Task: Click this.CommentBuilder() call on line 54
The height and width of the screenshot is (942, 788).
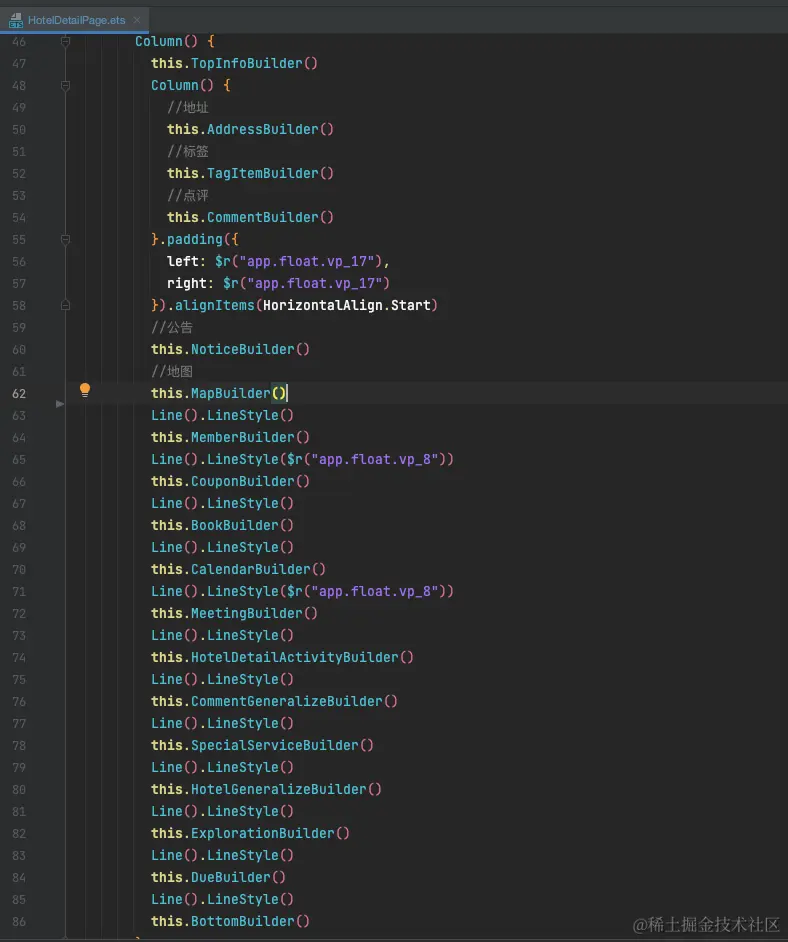Action: click(x=250, y=217)
